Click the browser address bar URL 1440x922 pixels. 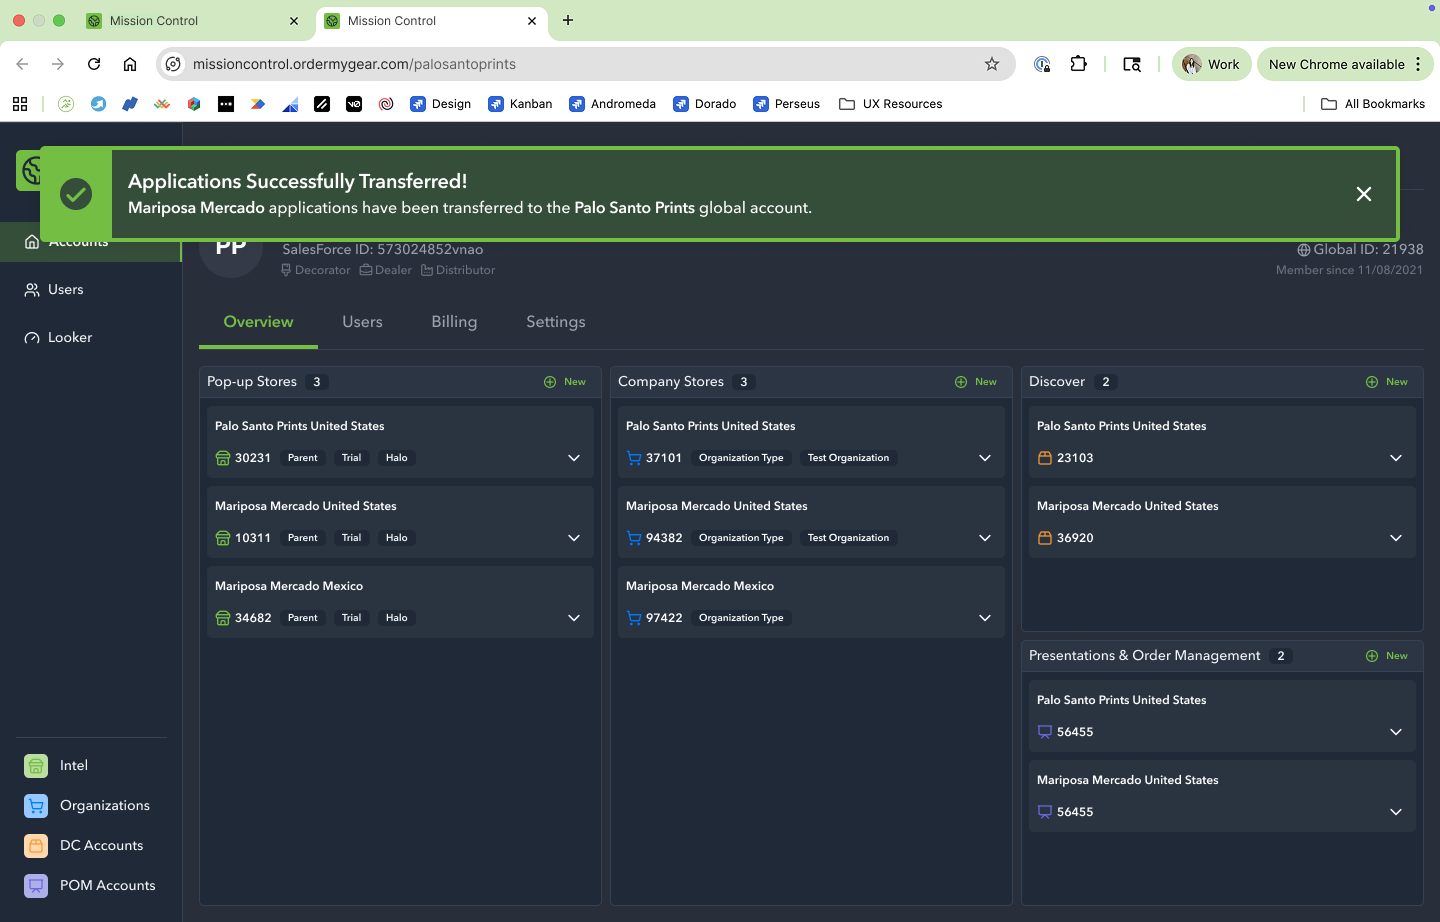(354, 64)
